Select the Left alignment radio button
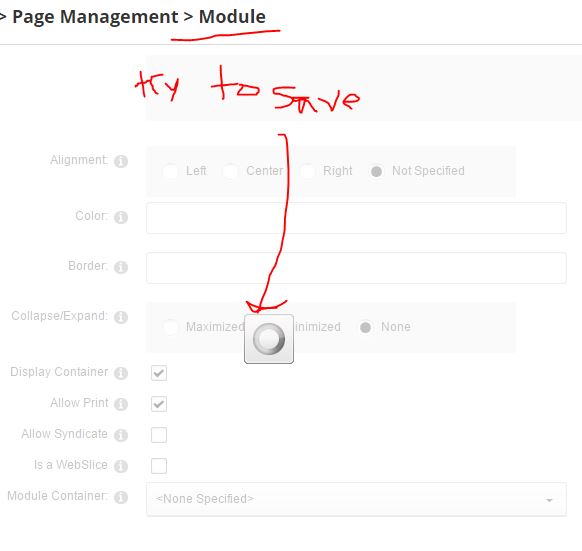The image size is (582, 551). (171, 172)
